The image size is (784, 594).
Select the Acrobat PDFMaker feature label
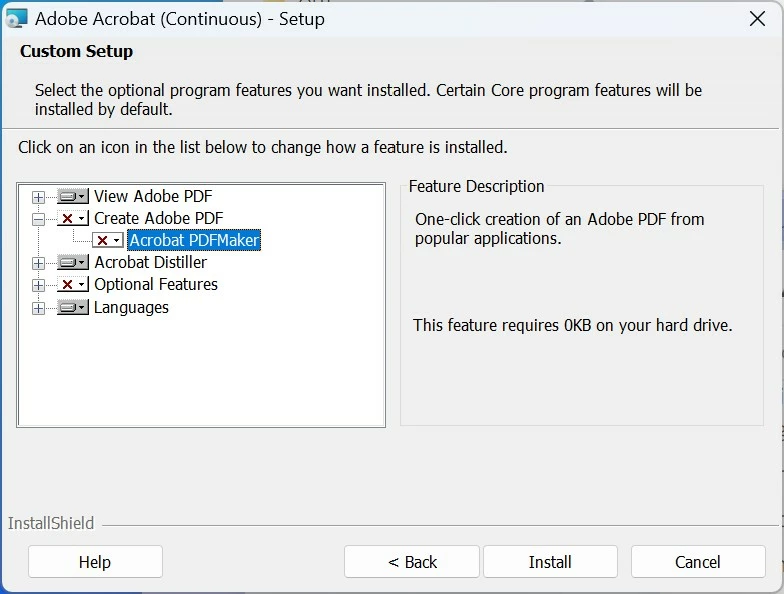click(194, 240)
